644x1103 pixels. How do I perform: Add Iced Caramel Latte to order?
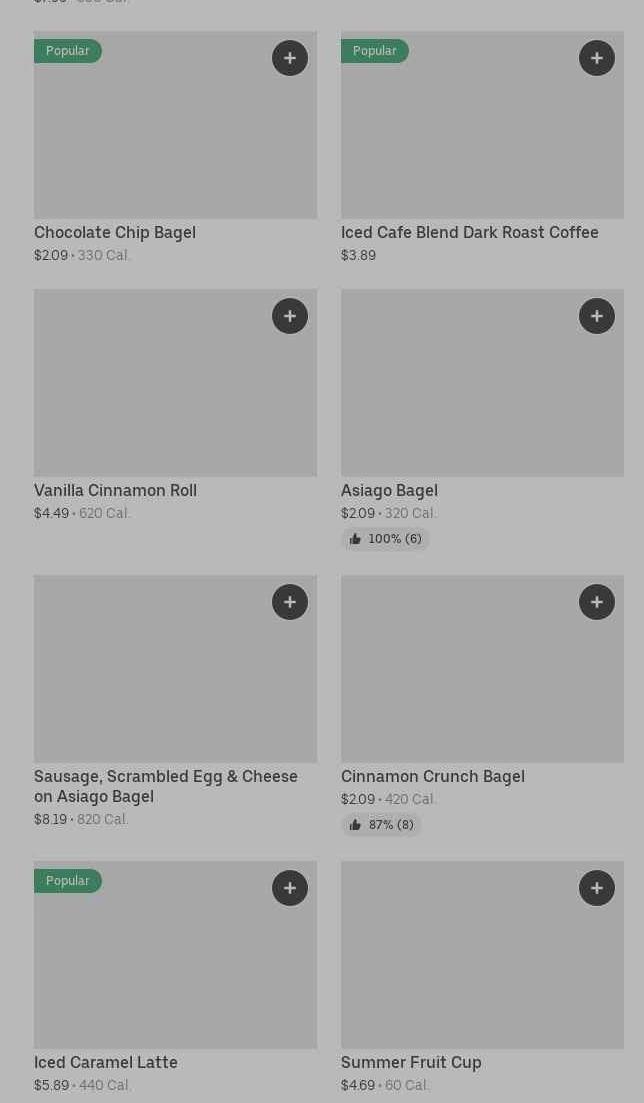click(290, 888)
